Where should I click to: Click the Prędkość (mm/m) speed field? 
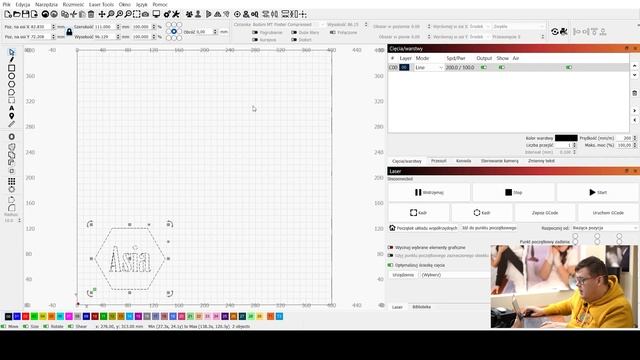pos(624,138)
